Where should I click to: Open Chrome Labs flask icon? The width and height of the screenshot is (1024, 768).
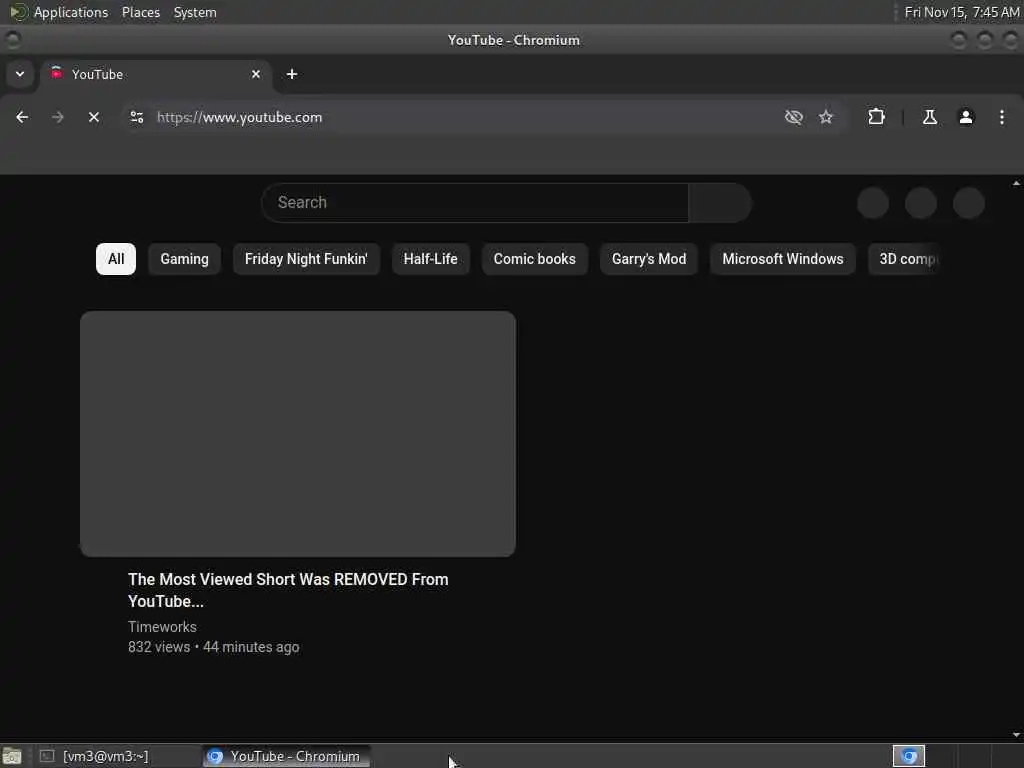(x=930, y=117)
